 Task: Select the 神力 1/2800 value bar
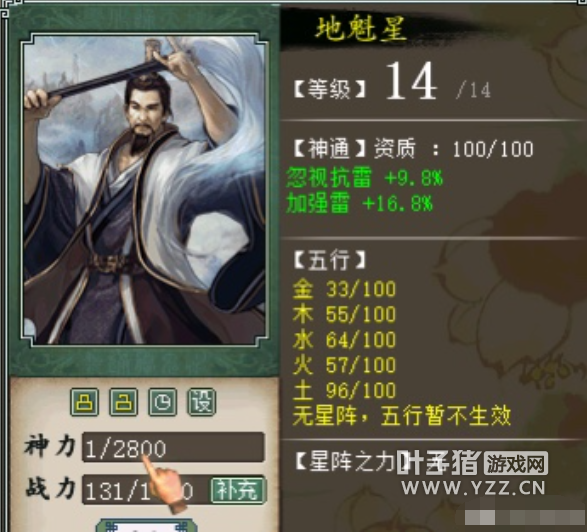(x=173, y=447)
